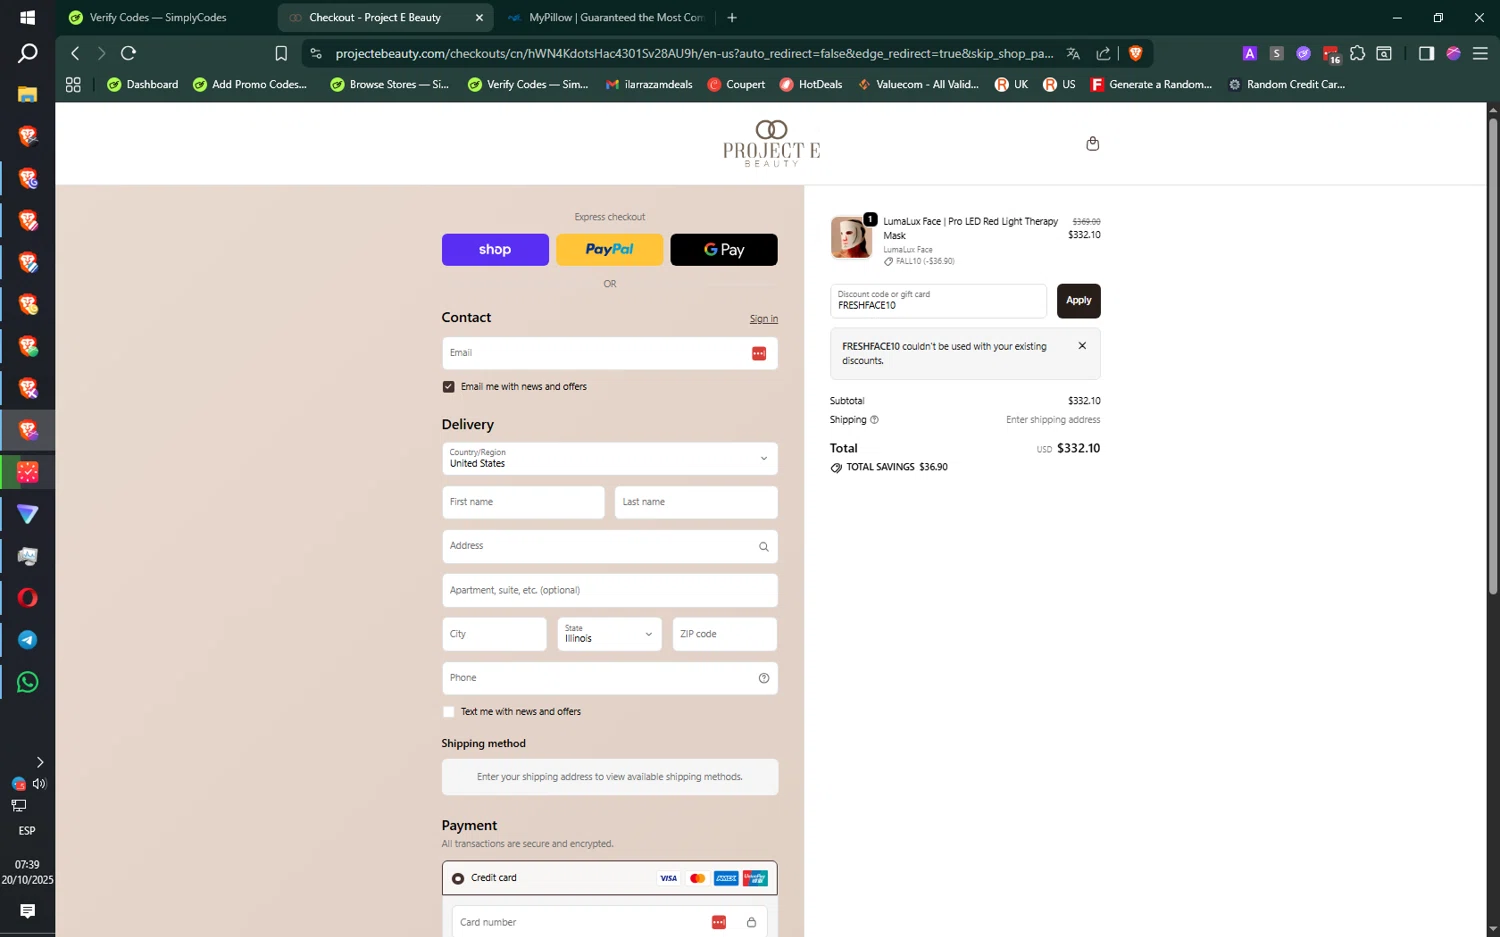The image size is (1500, 937).
Task: Click the shipping info question mark icon
Action: pyautogui.click(x=874, y=420)
